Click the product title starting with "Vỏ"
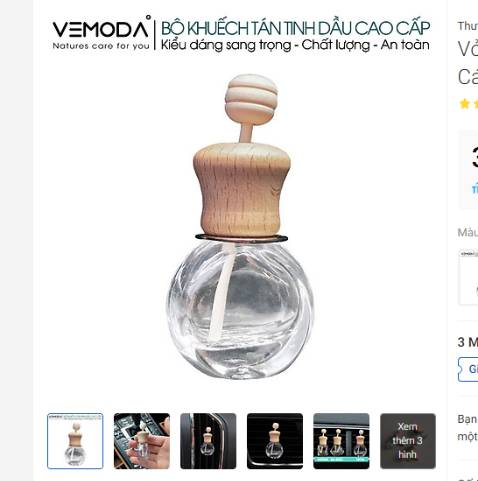The width and height of the screenshot is (478, 481). tap(468, 49)
